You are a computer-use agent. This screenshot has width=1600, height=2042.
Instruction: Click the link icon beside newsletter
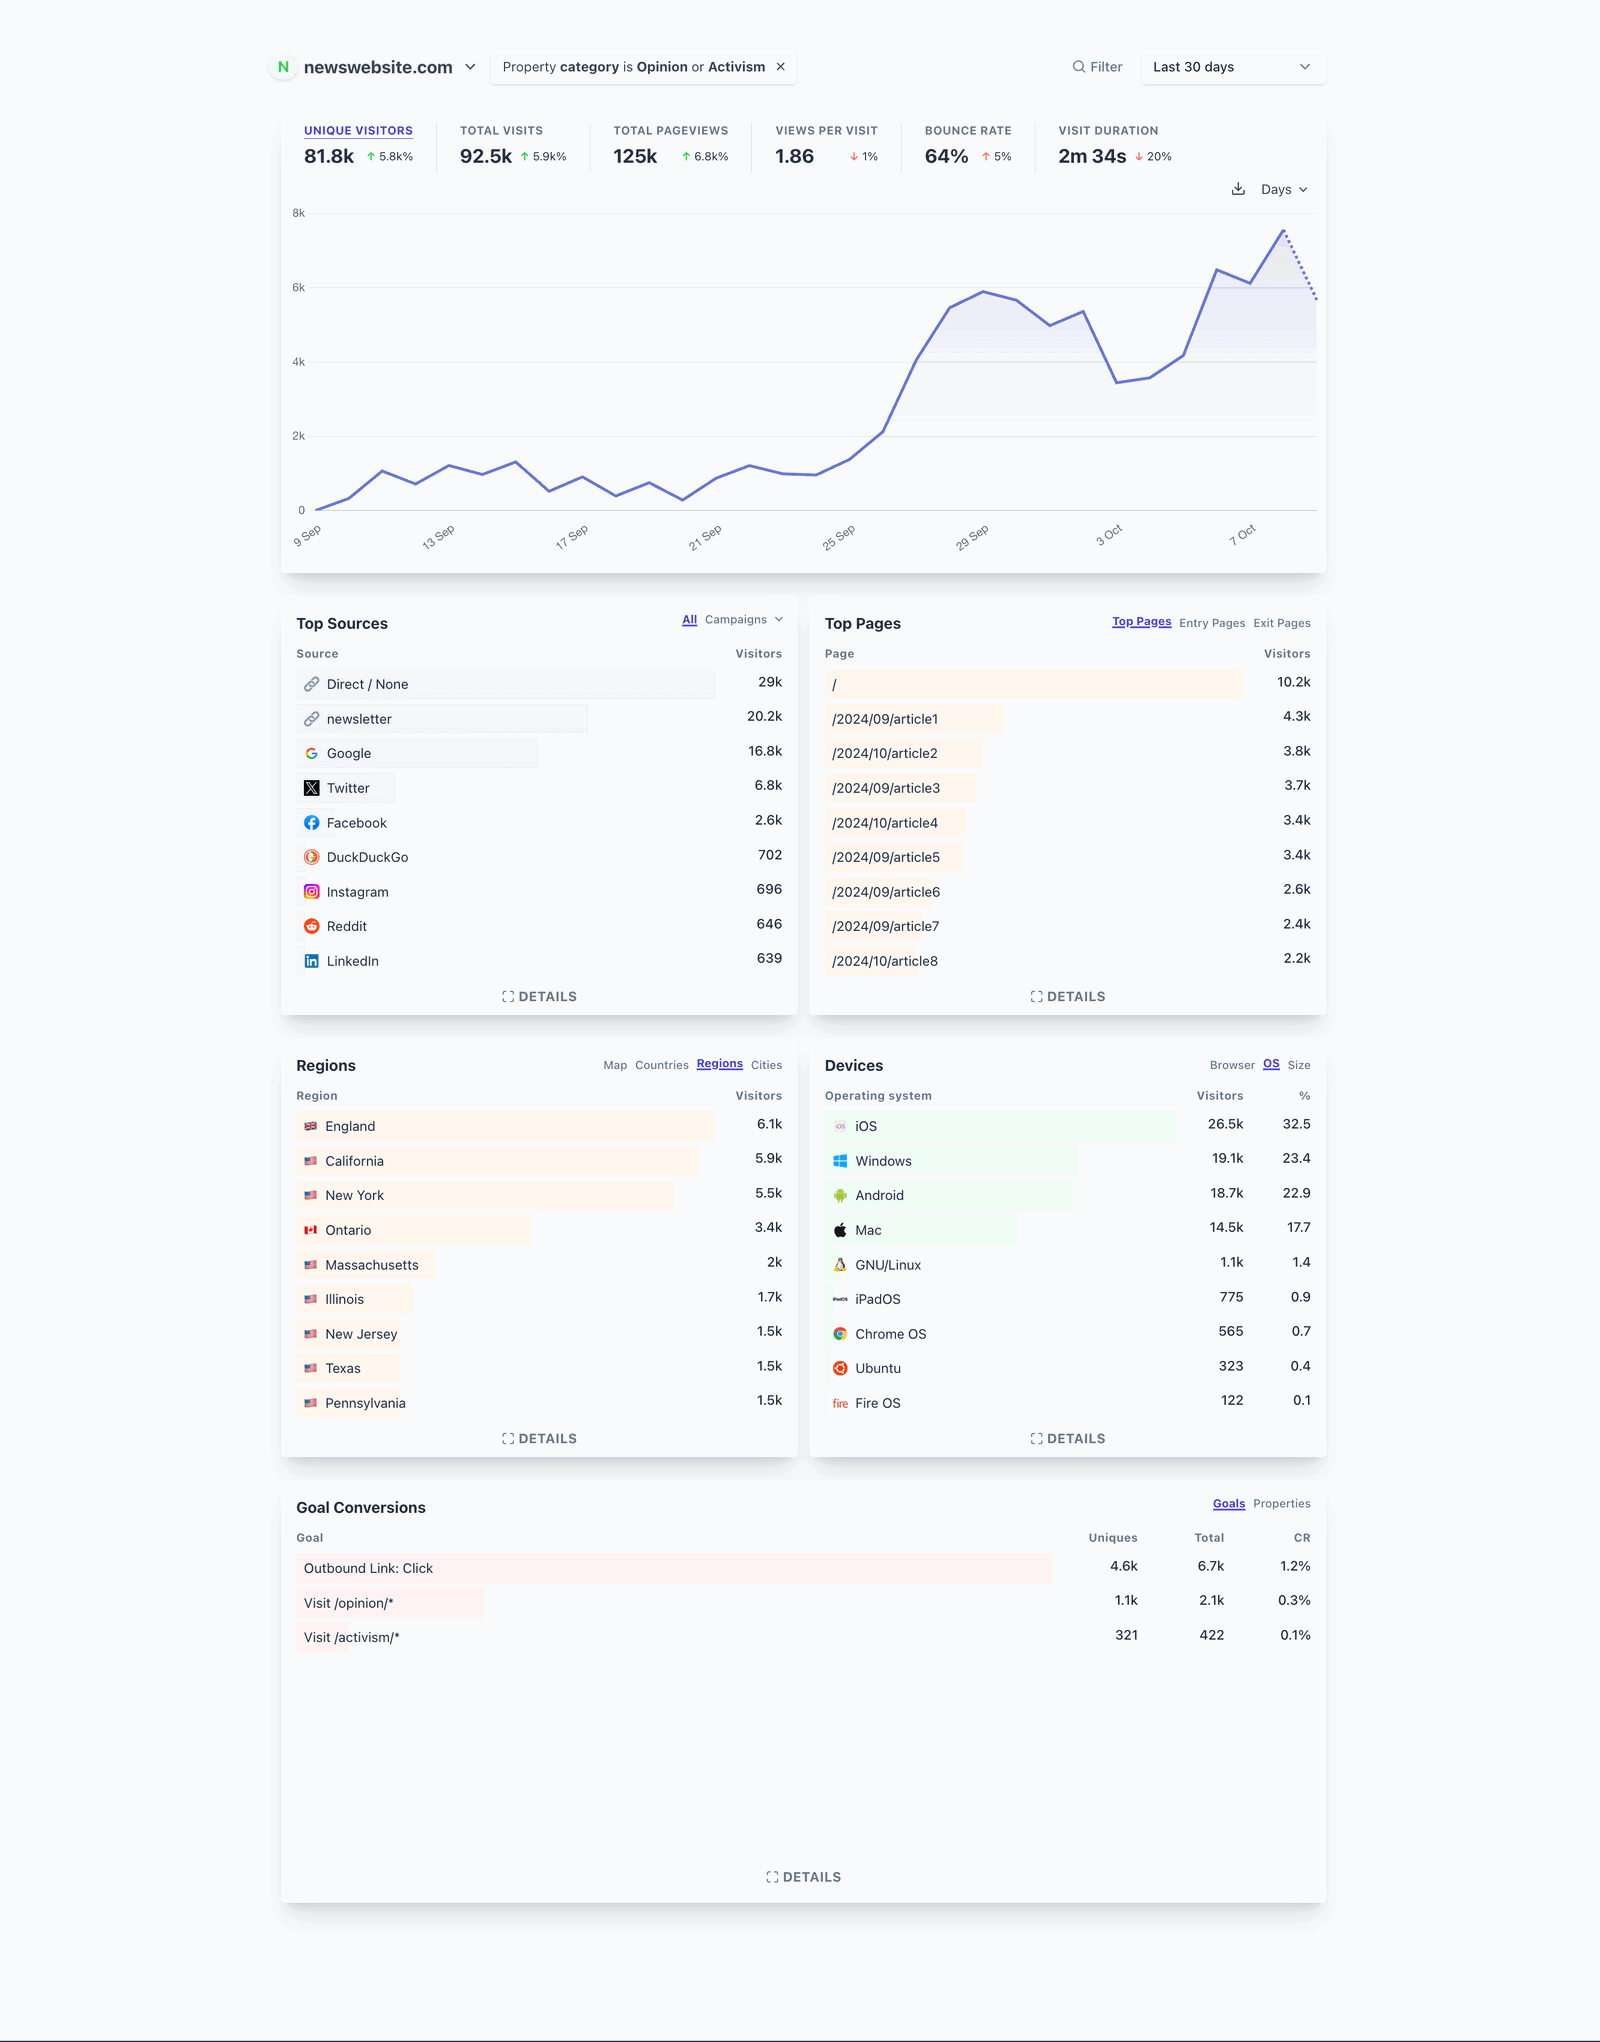[312, 719]
